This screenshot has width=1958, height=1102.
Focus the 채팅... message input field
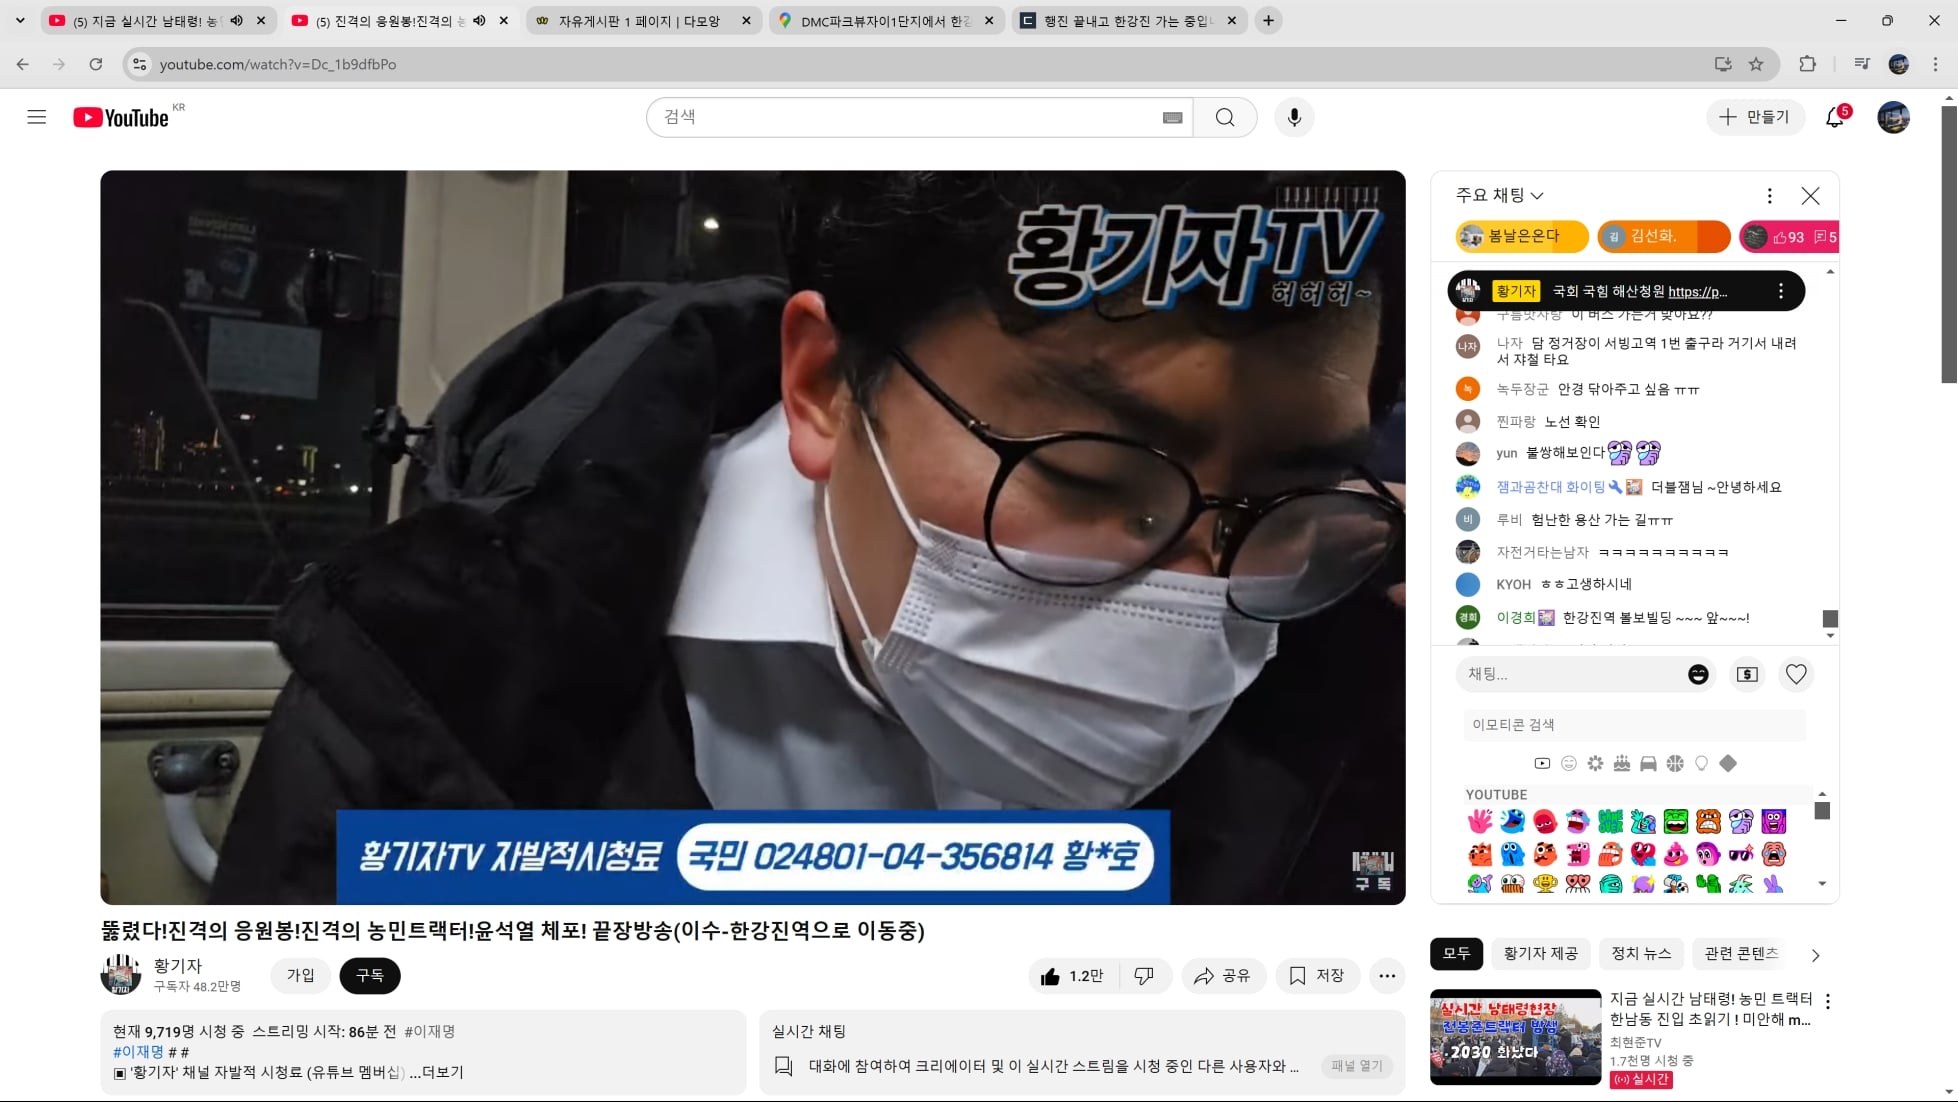[x=1574, y=674]
